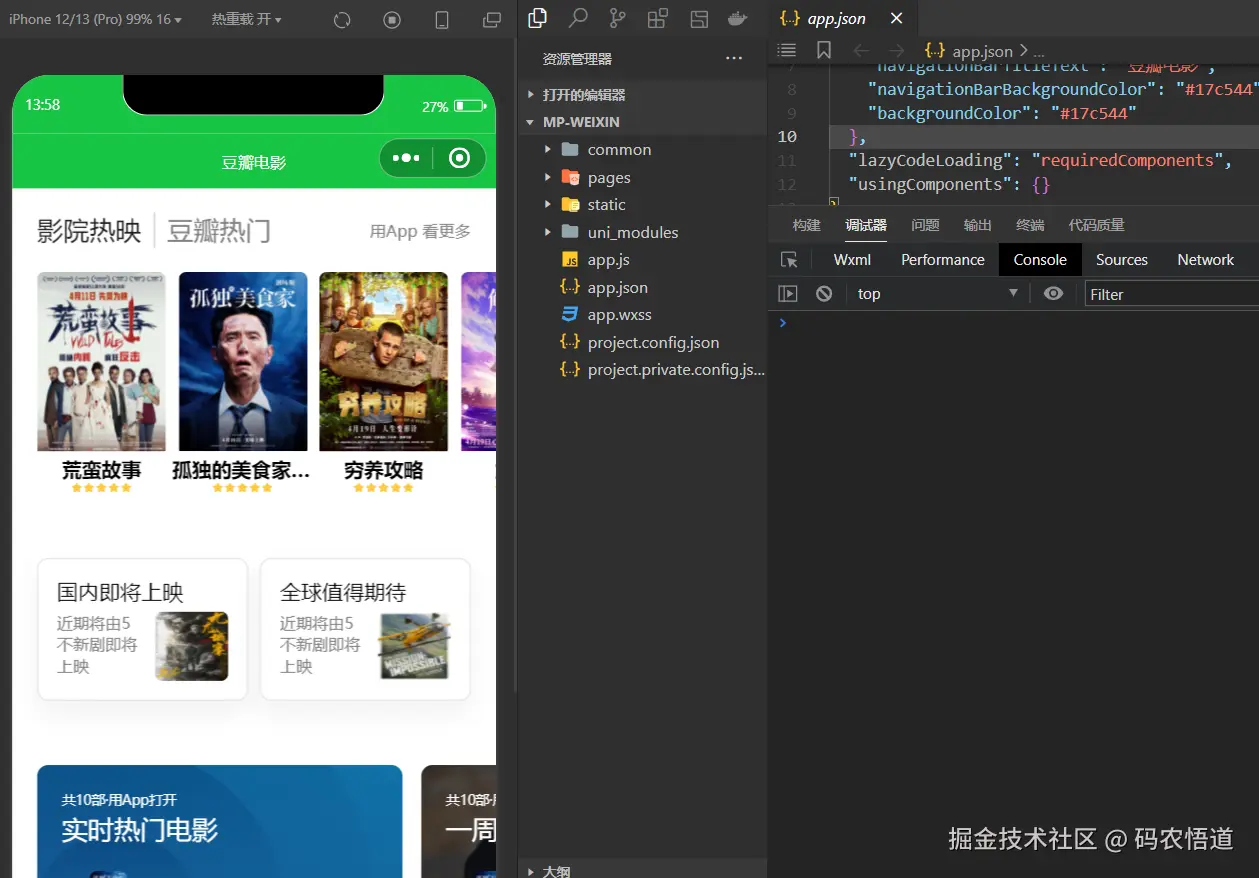Open the 国内即将上映 card

pos(142,629)
